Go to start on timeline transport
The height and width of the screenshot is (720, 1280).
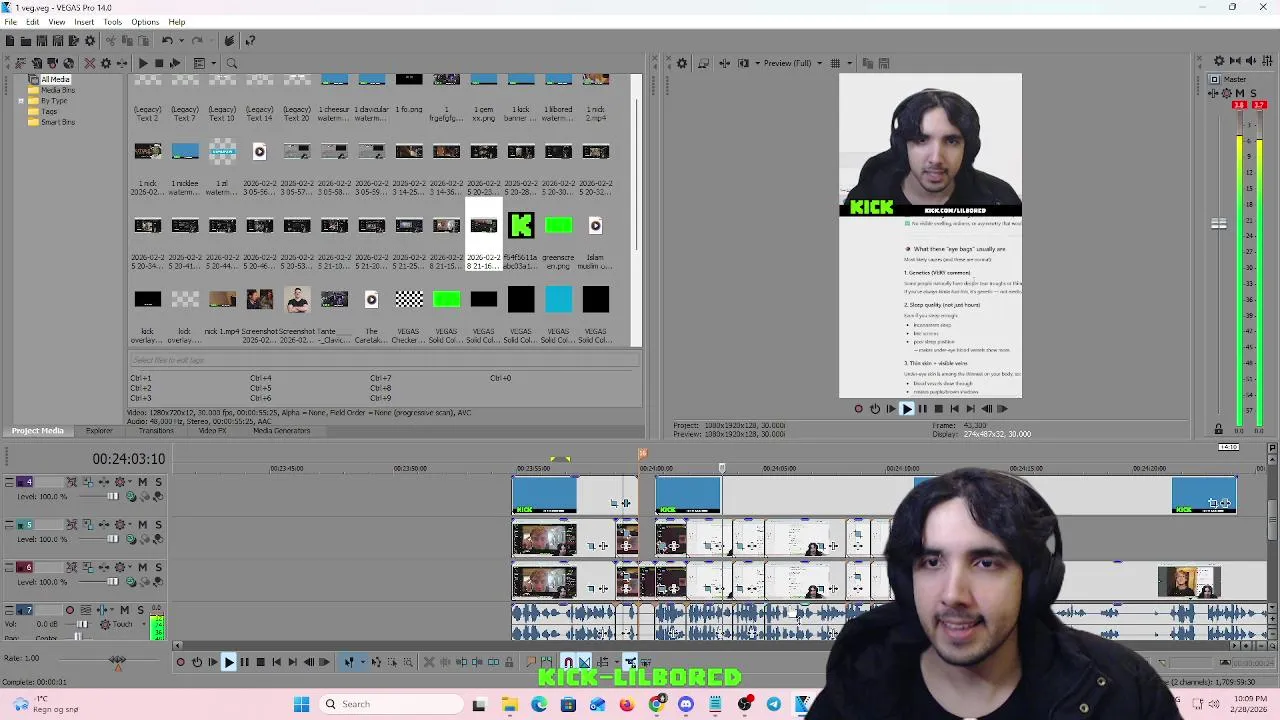pyautogui.click(x=276, y=662)
